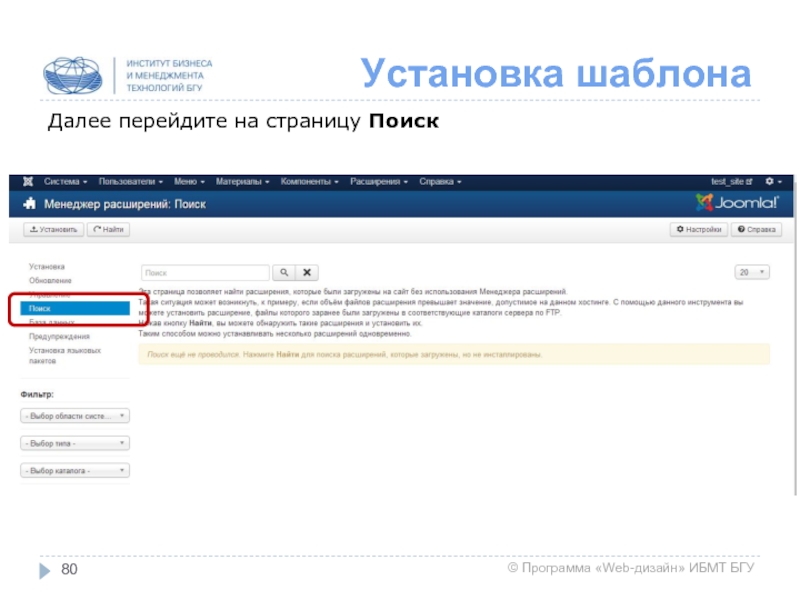Viewport: 800px width, 600px height.
Task: Open the Материалы menu
Action: pyautogui.click(x=242, y=182)
